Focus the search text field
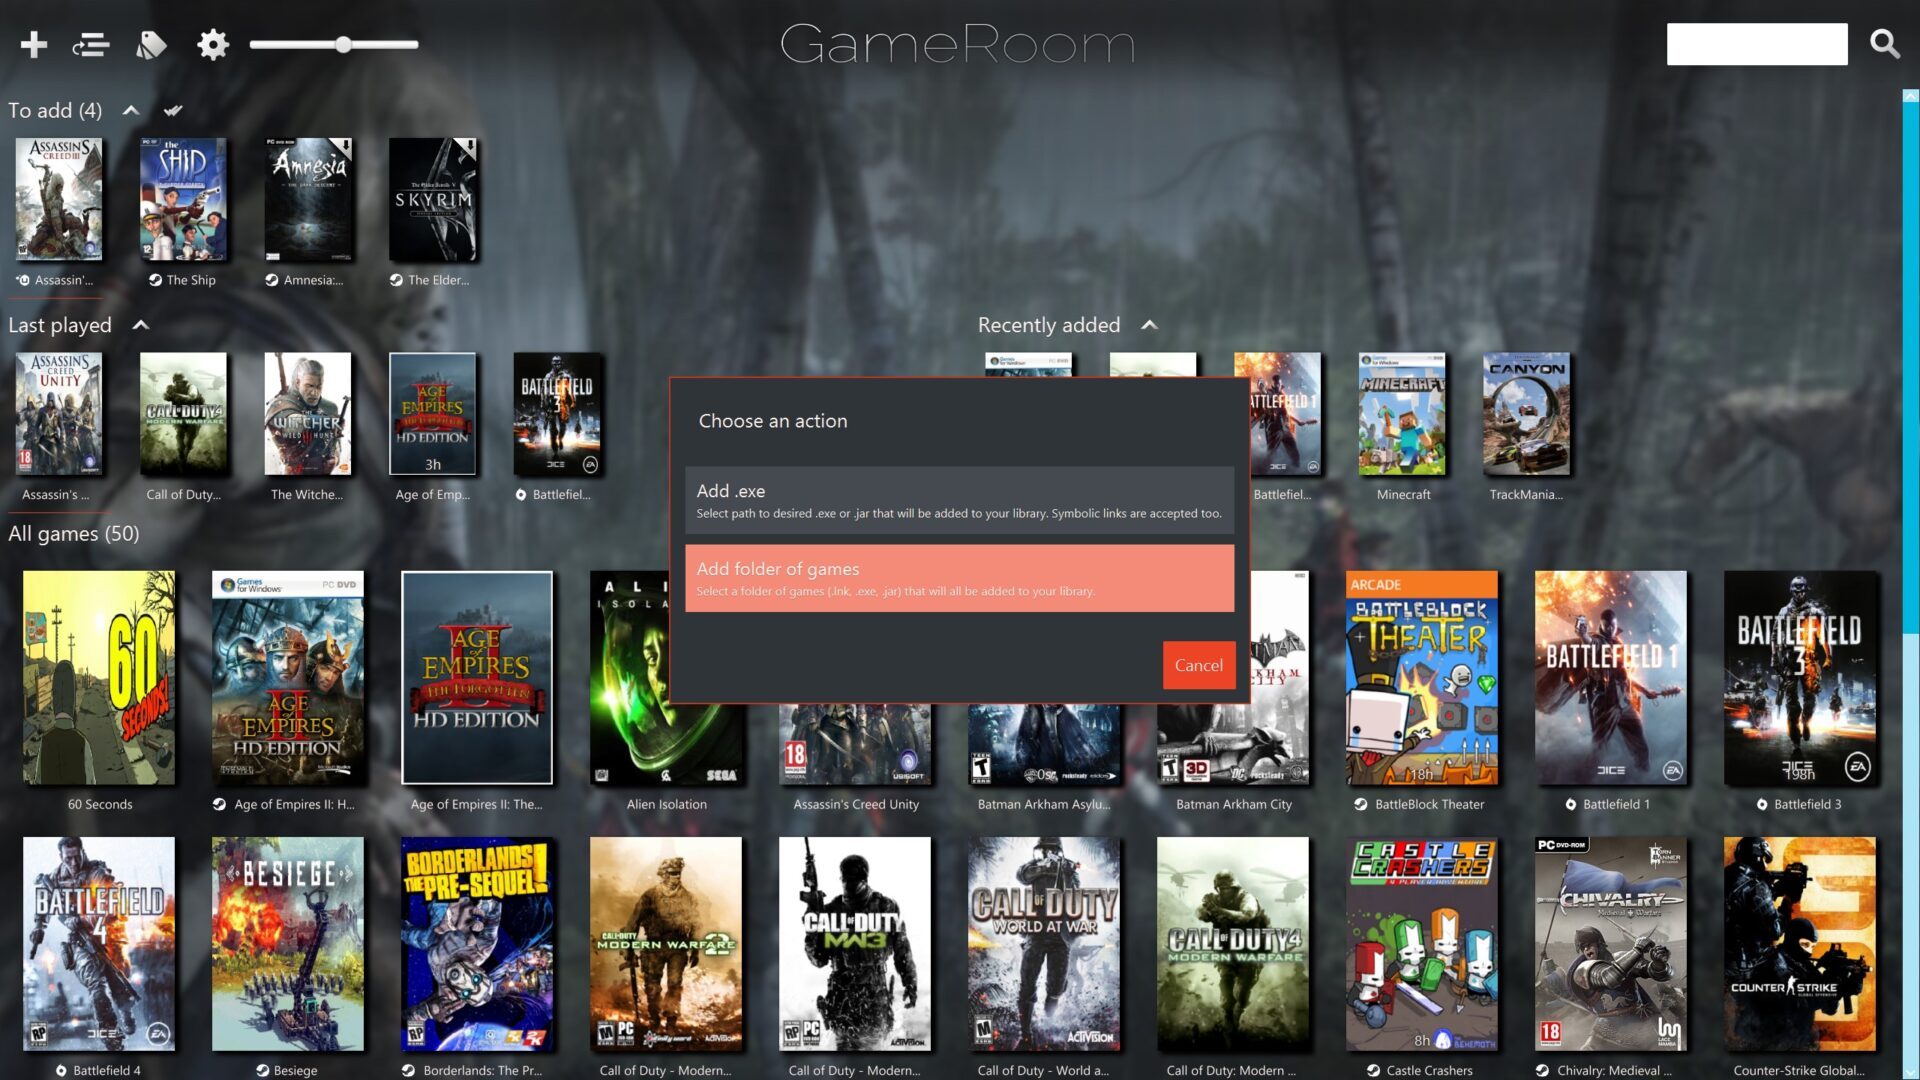 coord(1756,44)
